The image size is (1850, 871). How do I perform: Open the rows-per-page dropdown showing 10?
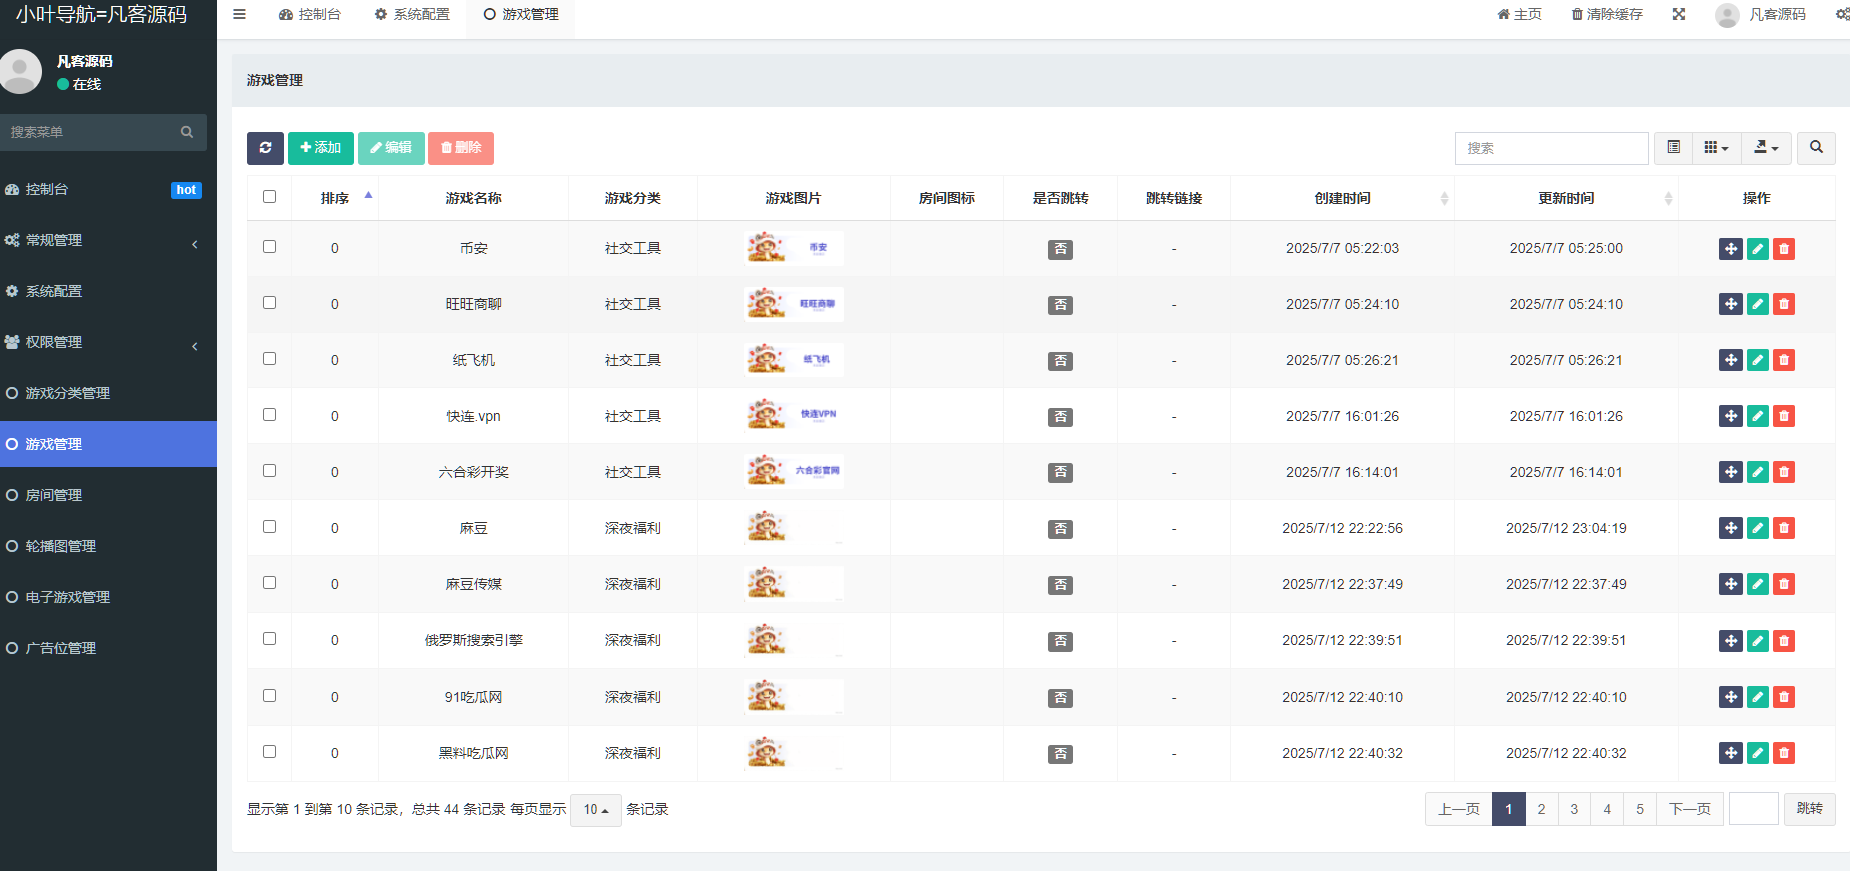click(596, 810)
